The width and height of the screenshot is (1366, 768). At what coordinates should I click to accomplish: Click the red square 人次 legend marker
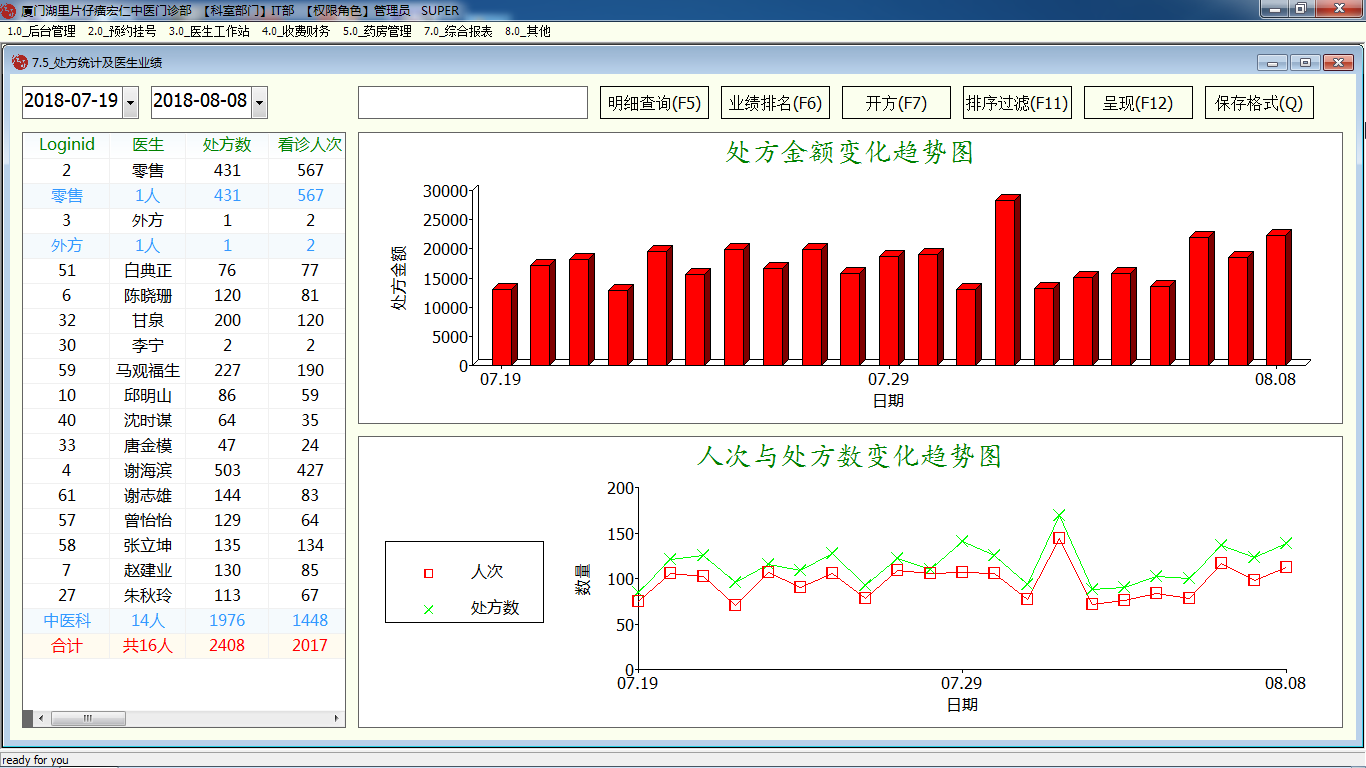[x=429, y=573]
